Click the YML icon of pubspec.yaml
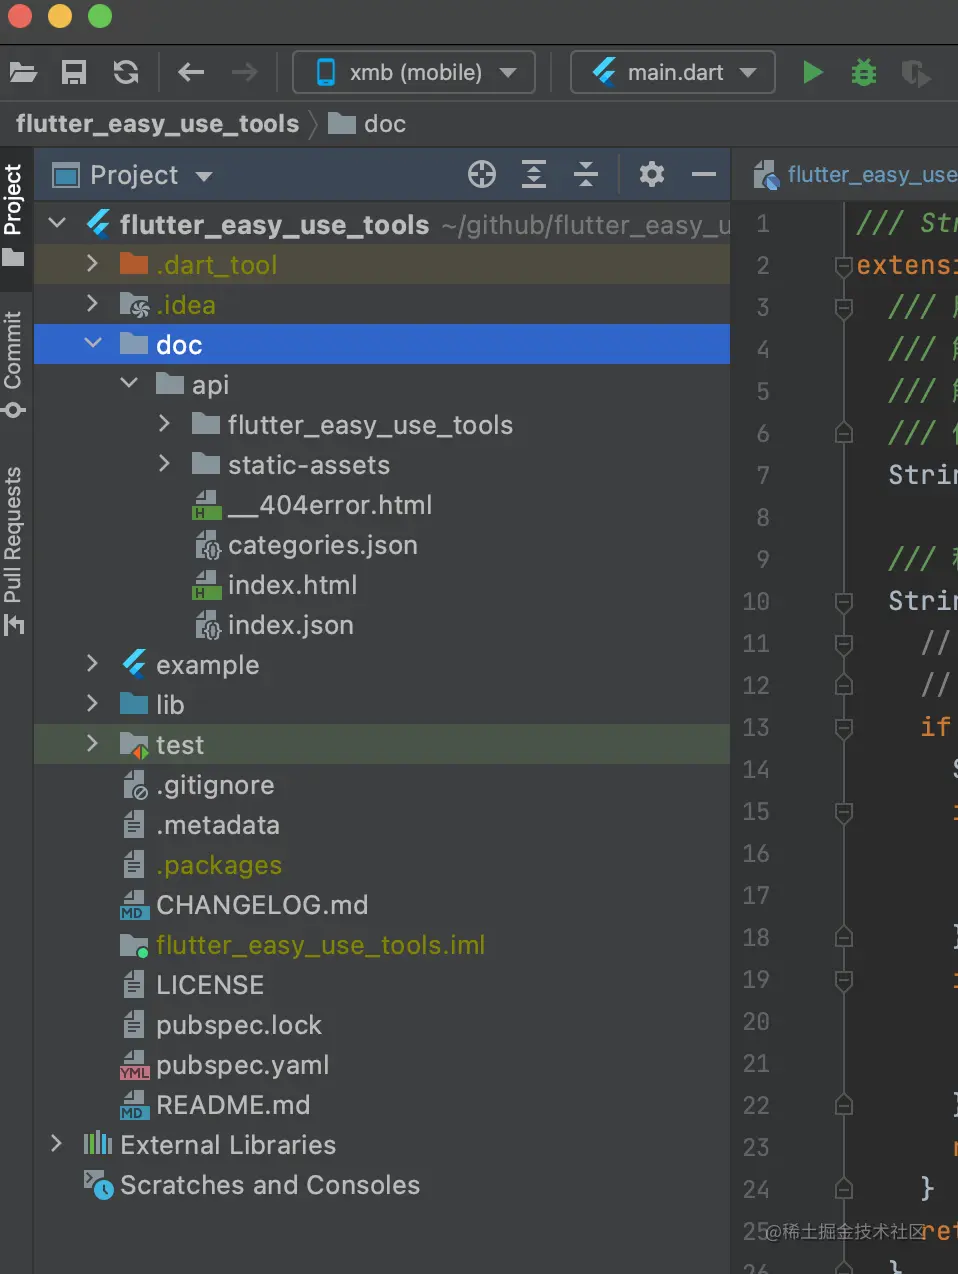The image size is (958, 1274). coord(134,1066)
